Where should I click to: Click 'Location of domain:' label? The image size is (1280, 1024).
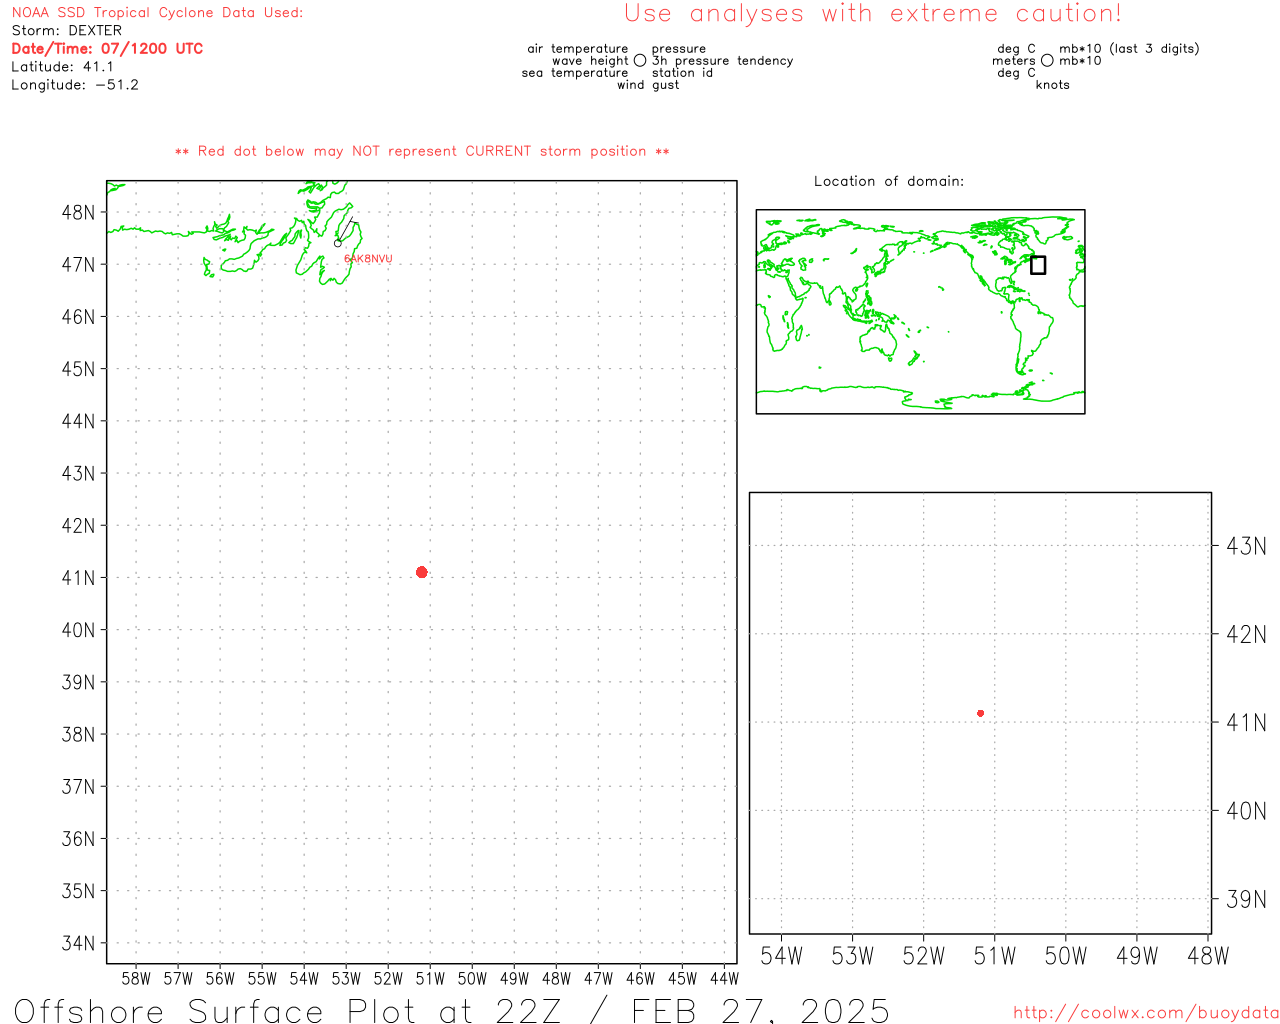point(889,181)
